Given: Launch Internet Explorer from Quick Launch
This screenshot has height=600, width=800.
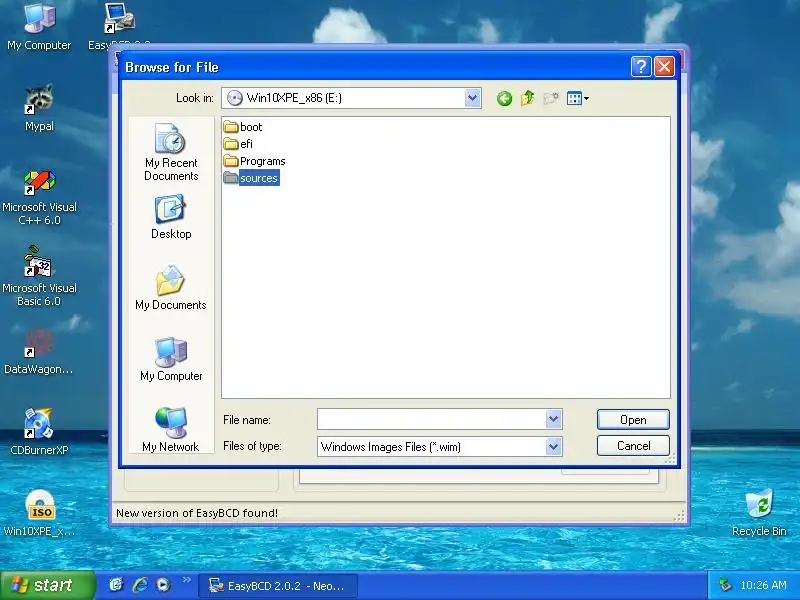Looking at the screenshot, I should coord(140,585).
